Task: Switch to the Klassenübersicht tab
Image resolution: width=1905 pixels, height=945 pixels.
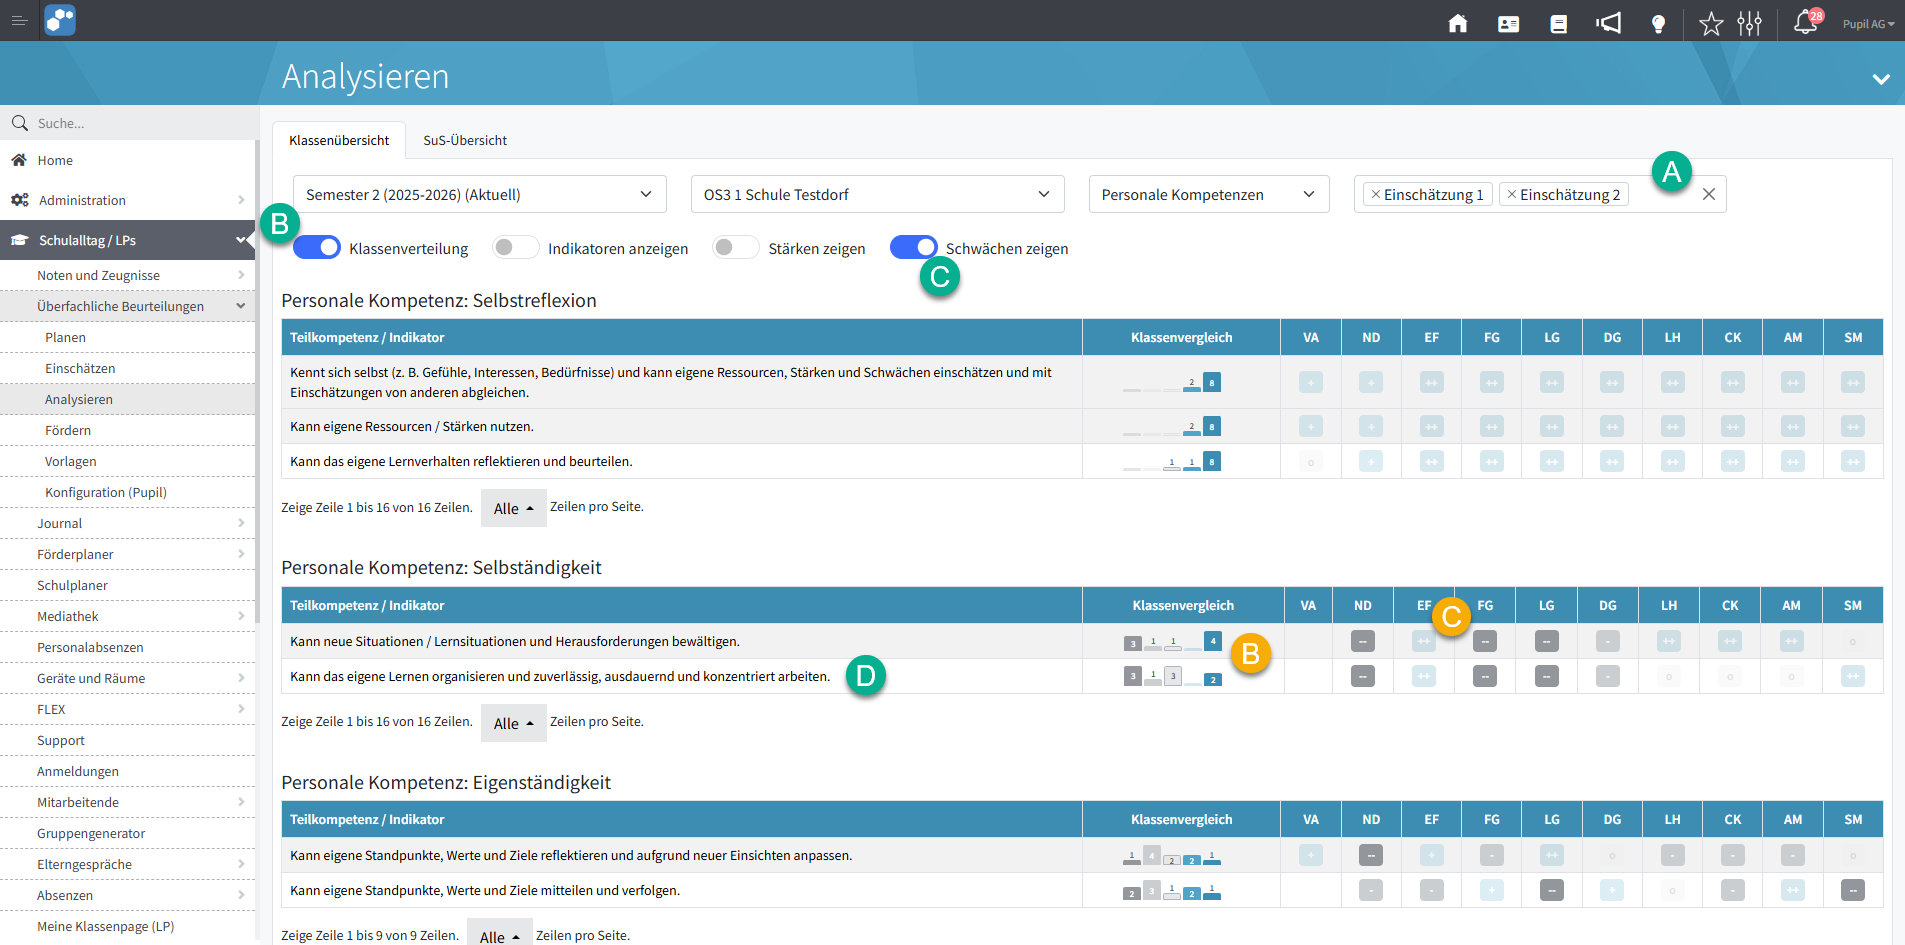Action: (339, 140)
